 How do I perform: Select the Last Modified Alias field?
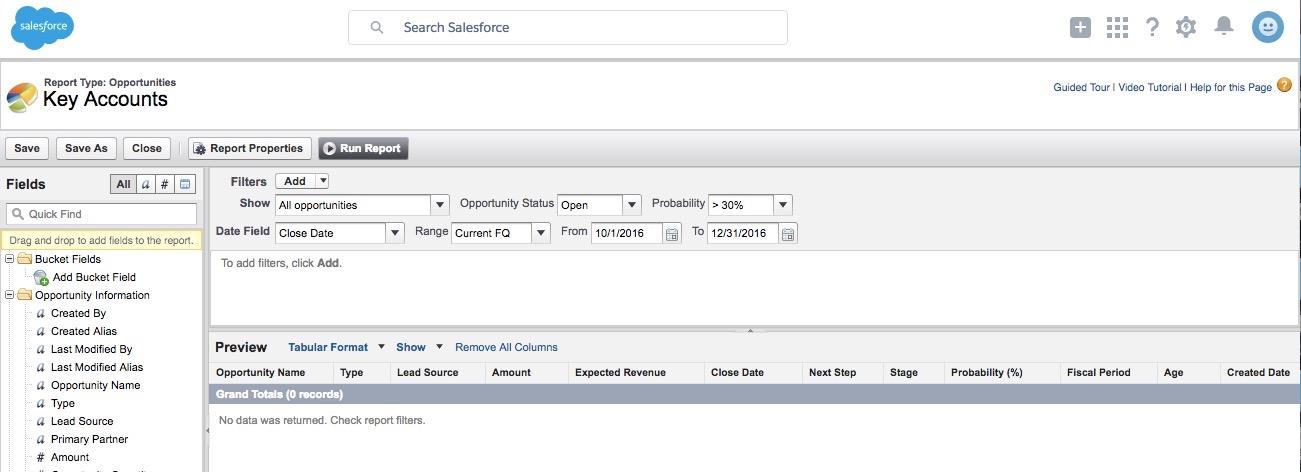(x=97, y=368)
